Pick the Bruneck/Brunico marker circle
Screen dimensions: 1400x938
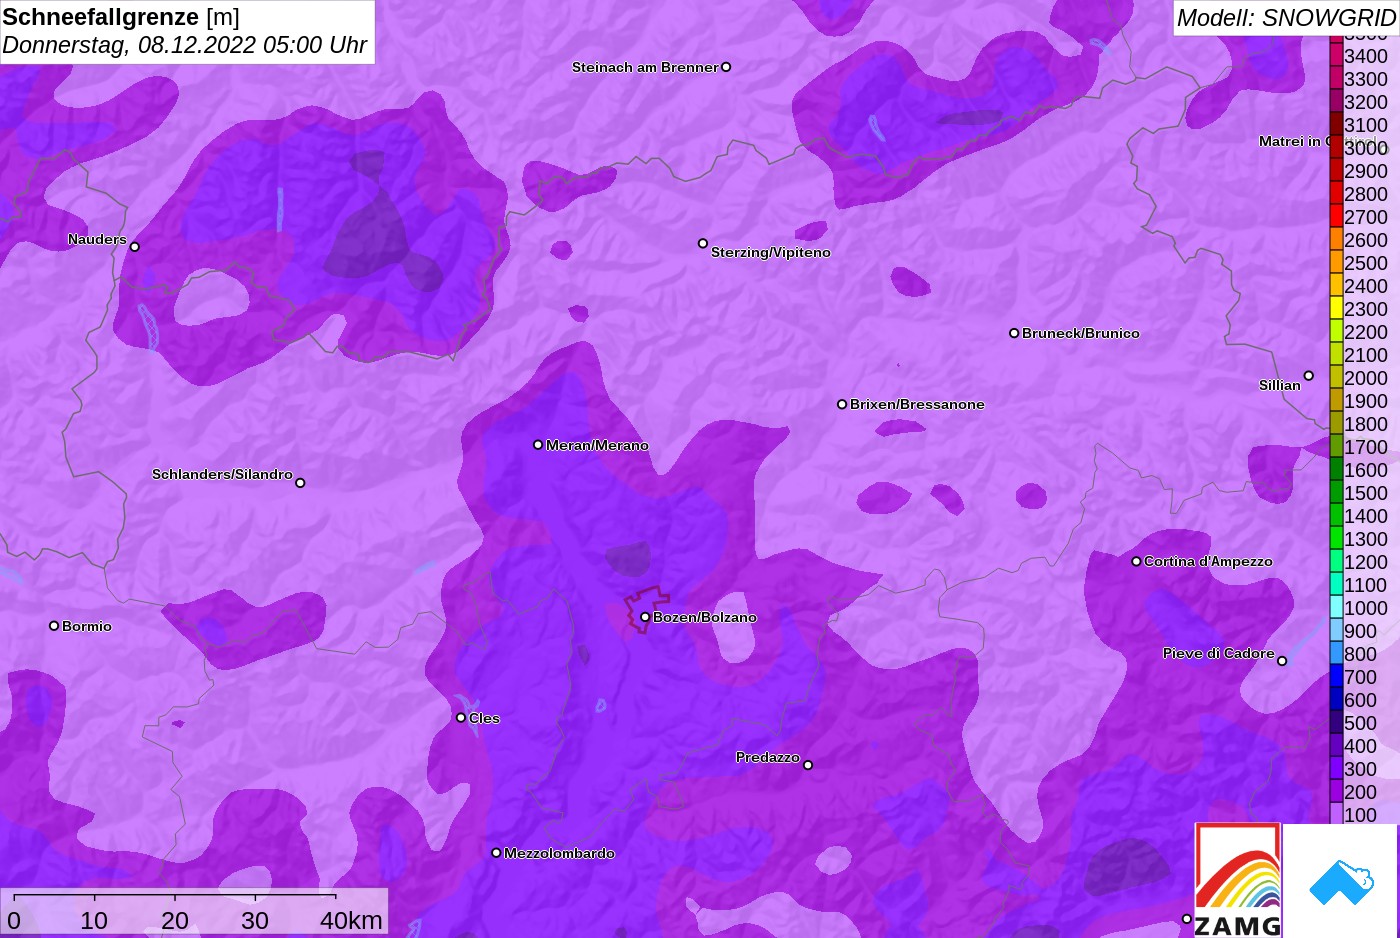point(1014,333)
